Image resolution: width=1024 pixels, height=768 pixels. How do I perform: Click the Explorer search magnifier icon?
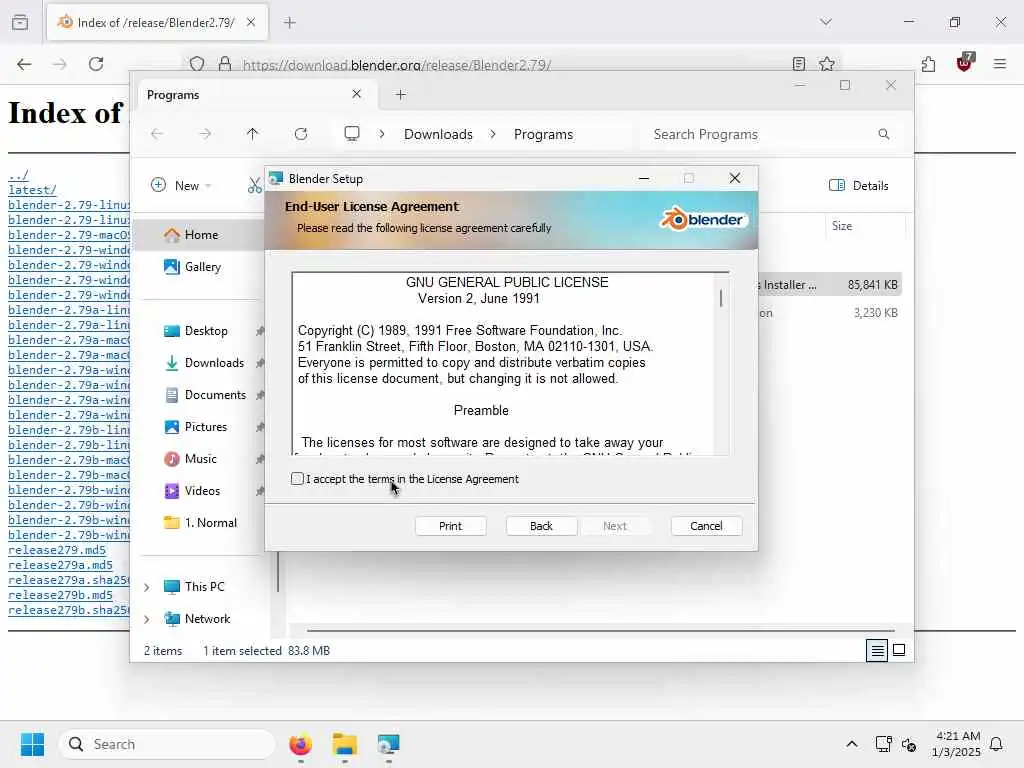pyautogui.click(x=884, y=134)
